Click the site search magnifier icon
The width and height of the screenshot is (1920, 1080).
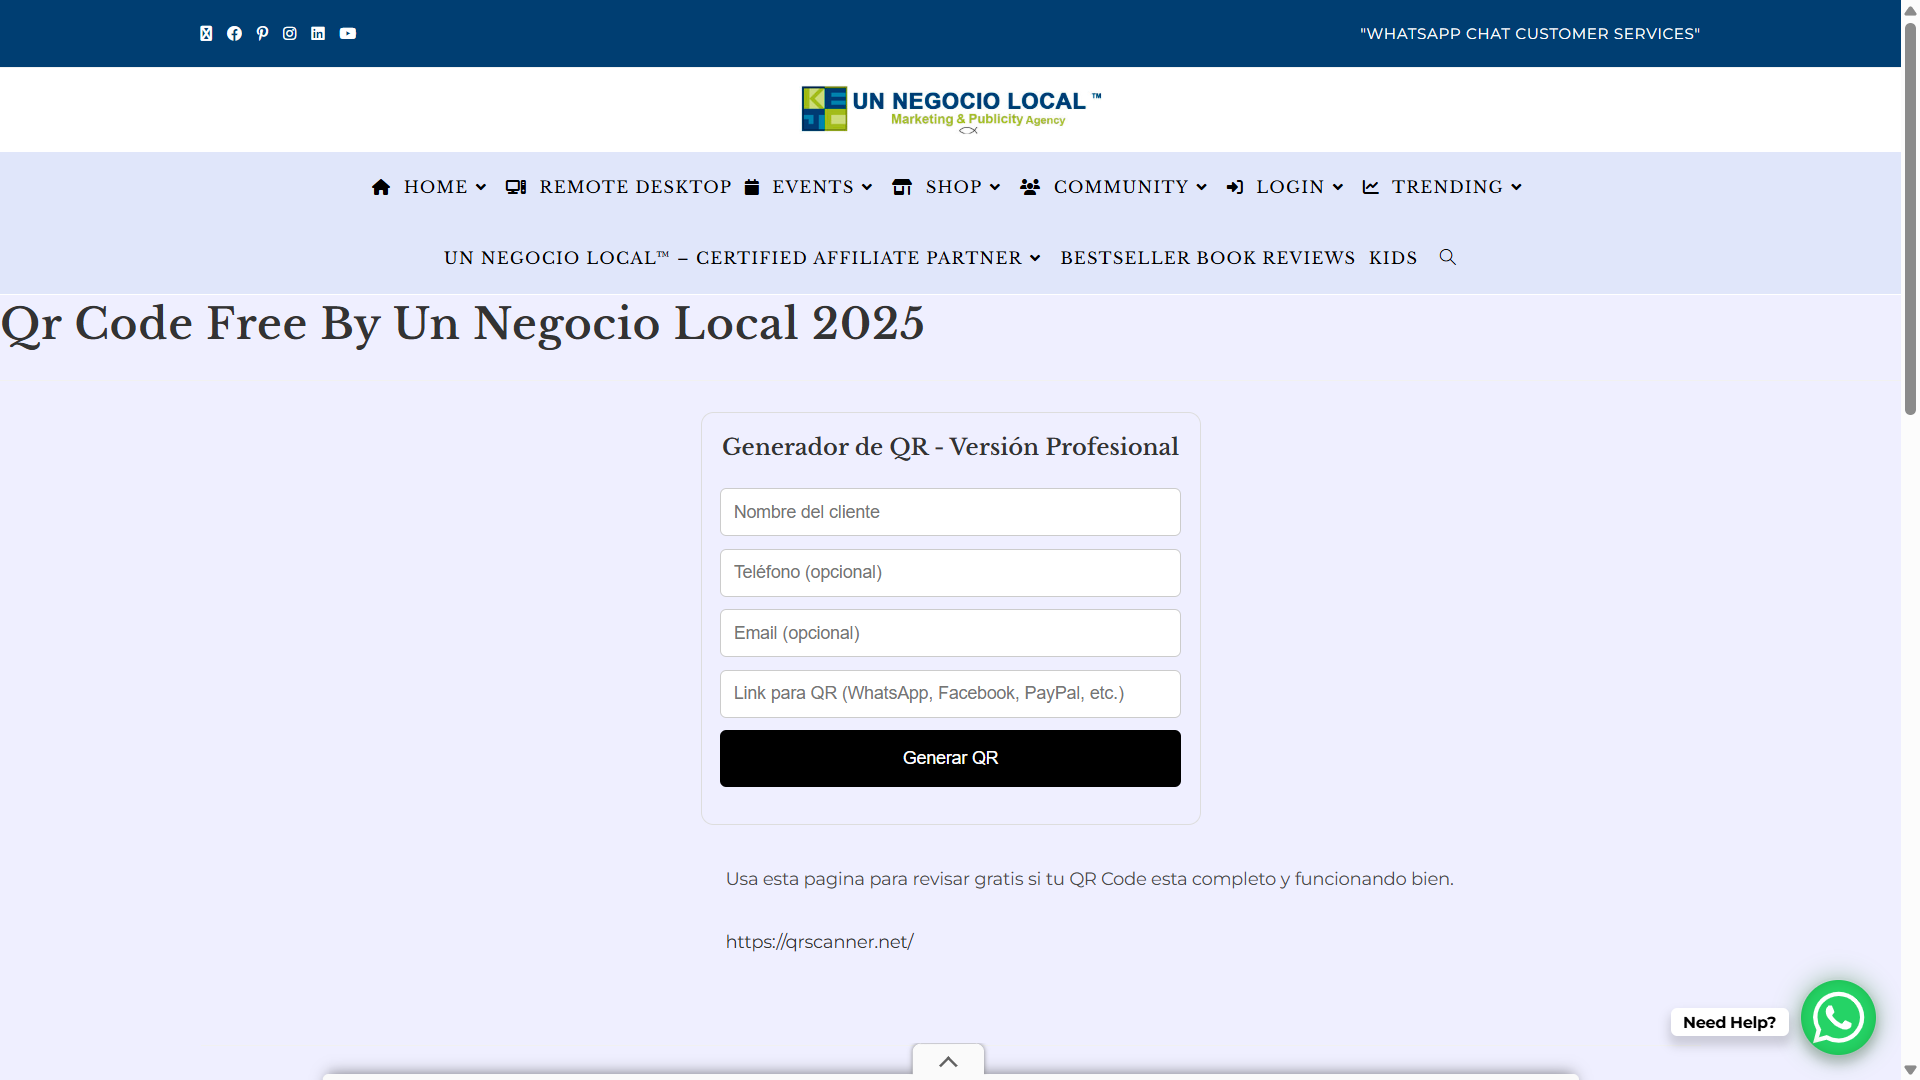[1447, 257]
